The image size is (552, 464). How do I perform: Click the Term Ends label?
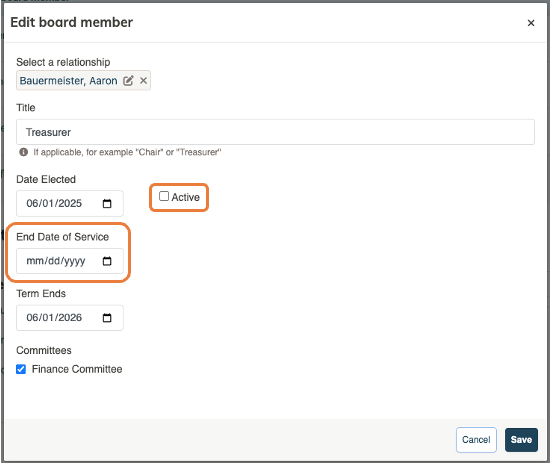click(41, 294)
